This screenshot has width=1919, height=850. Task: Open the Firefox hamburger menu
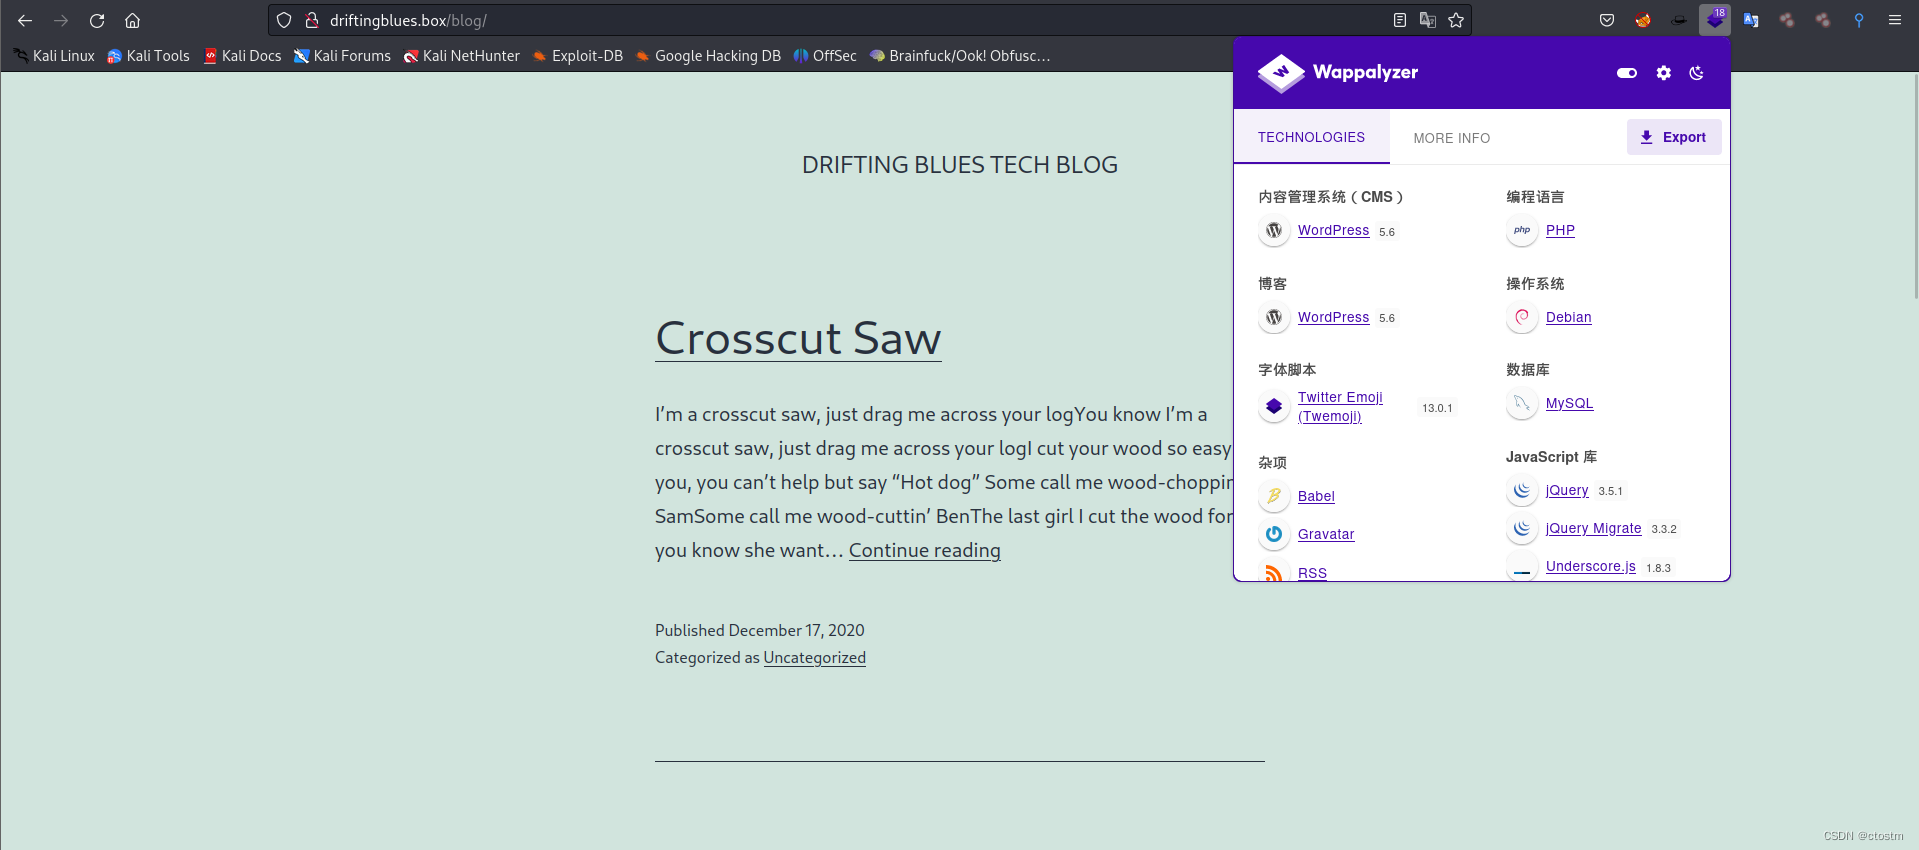point(1895,20)
